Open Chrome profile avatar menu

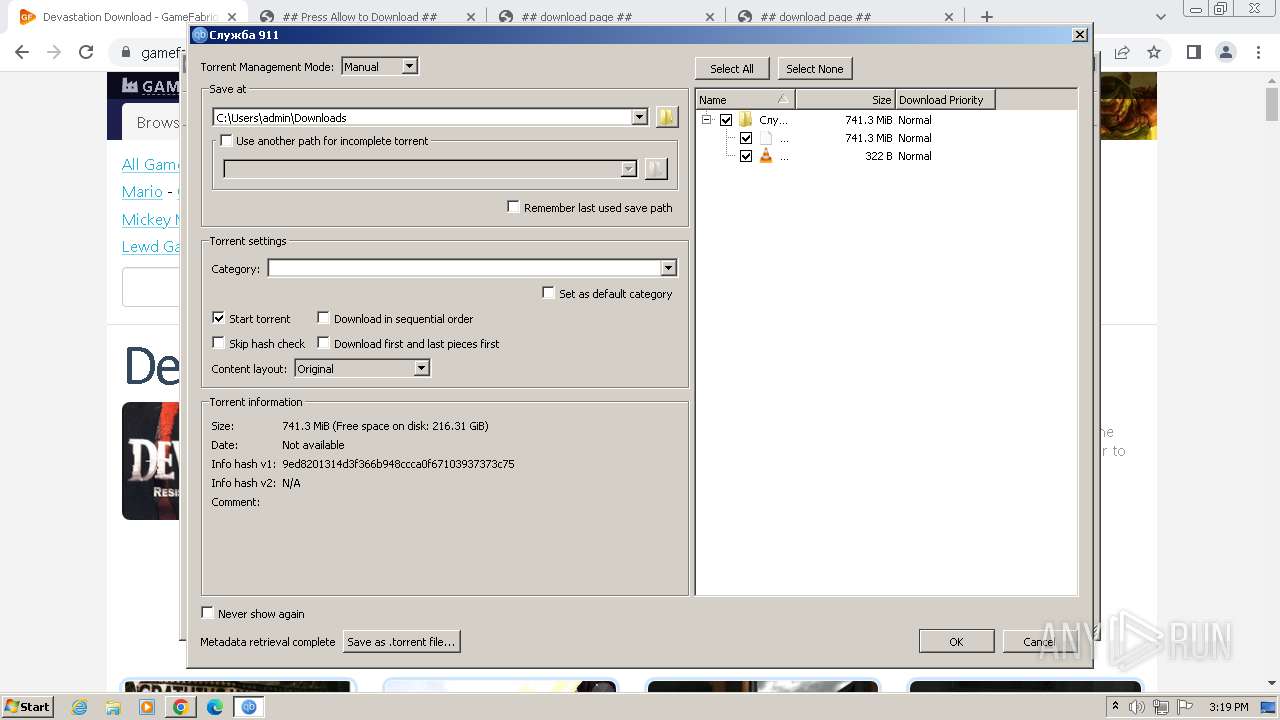1226,52
